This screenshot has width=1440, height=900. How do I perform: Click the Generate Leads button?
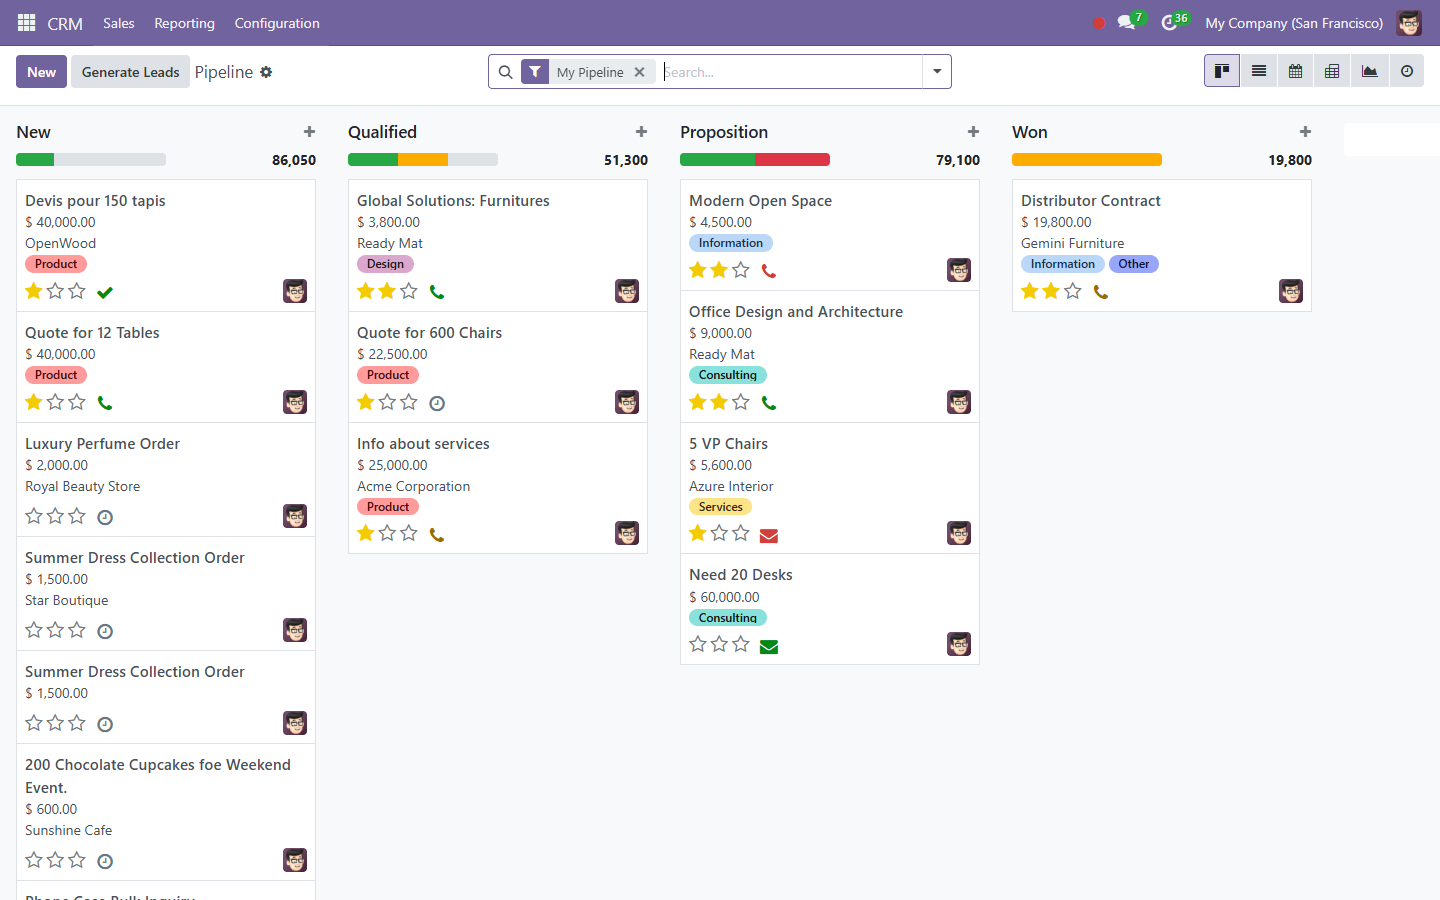(130, 72)
